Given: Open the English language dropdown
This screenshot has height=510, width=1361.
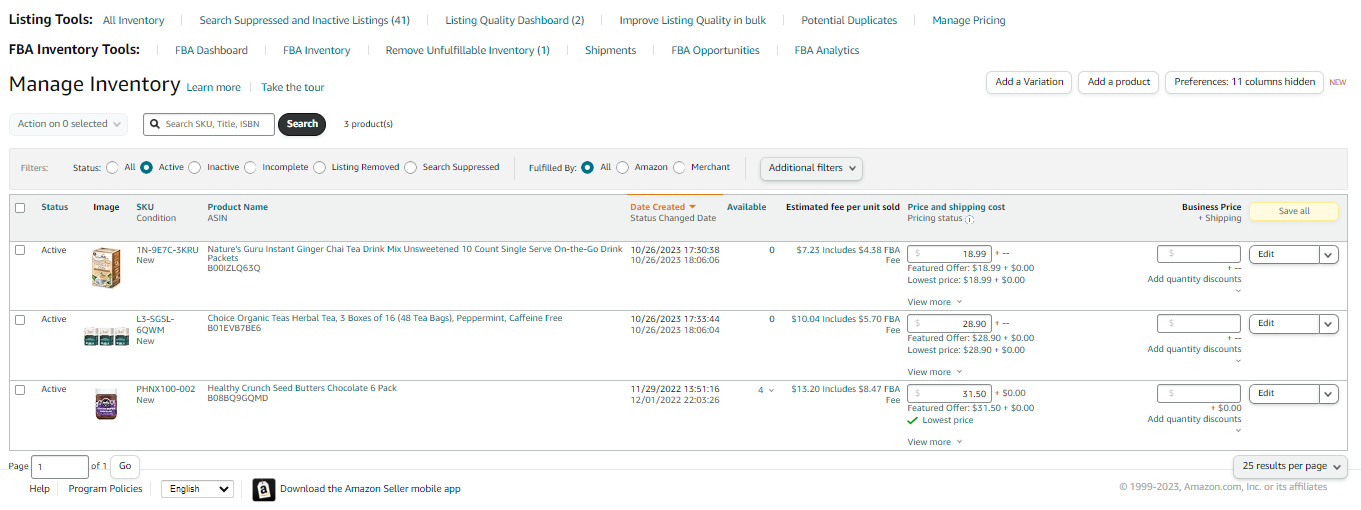Looking at the screenshot, I should pos(197,489).
